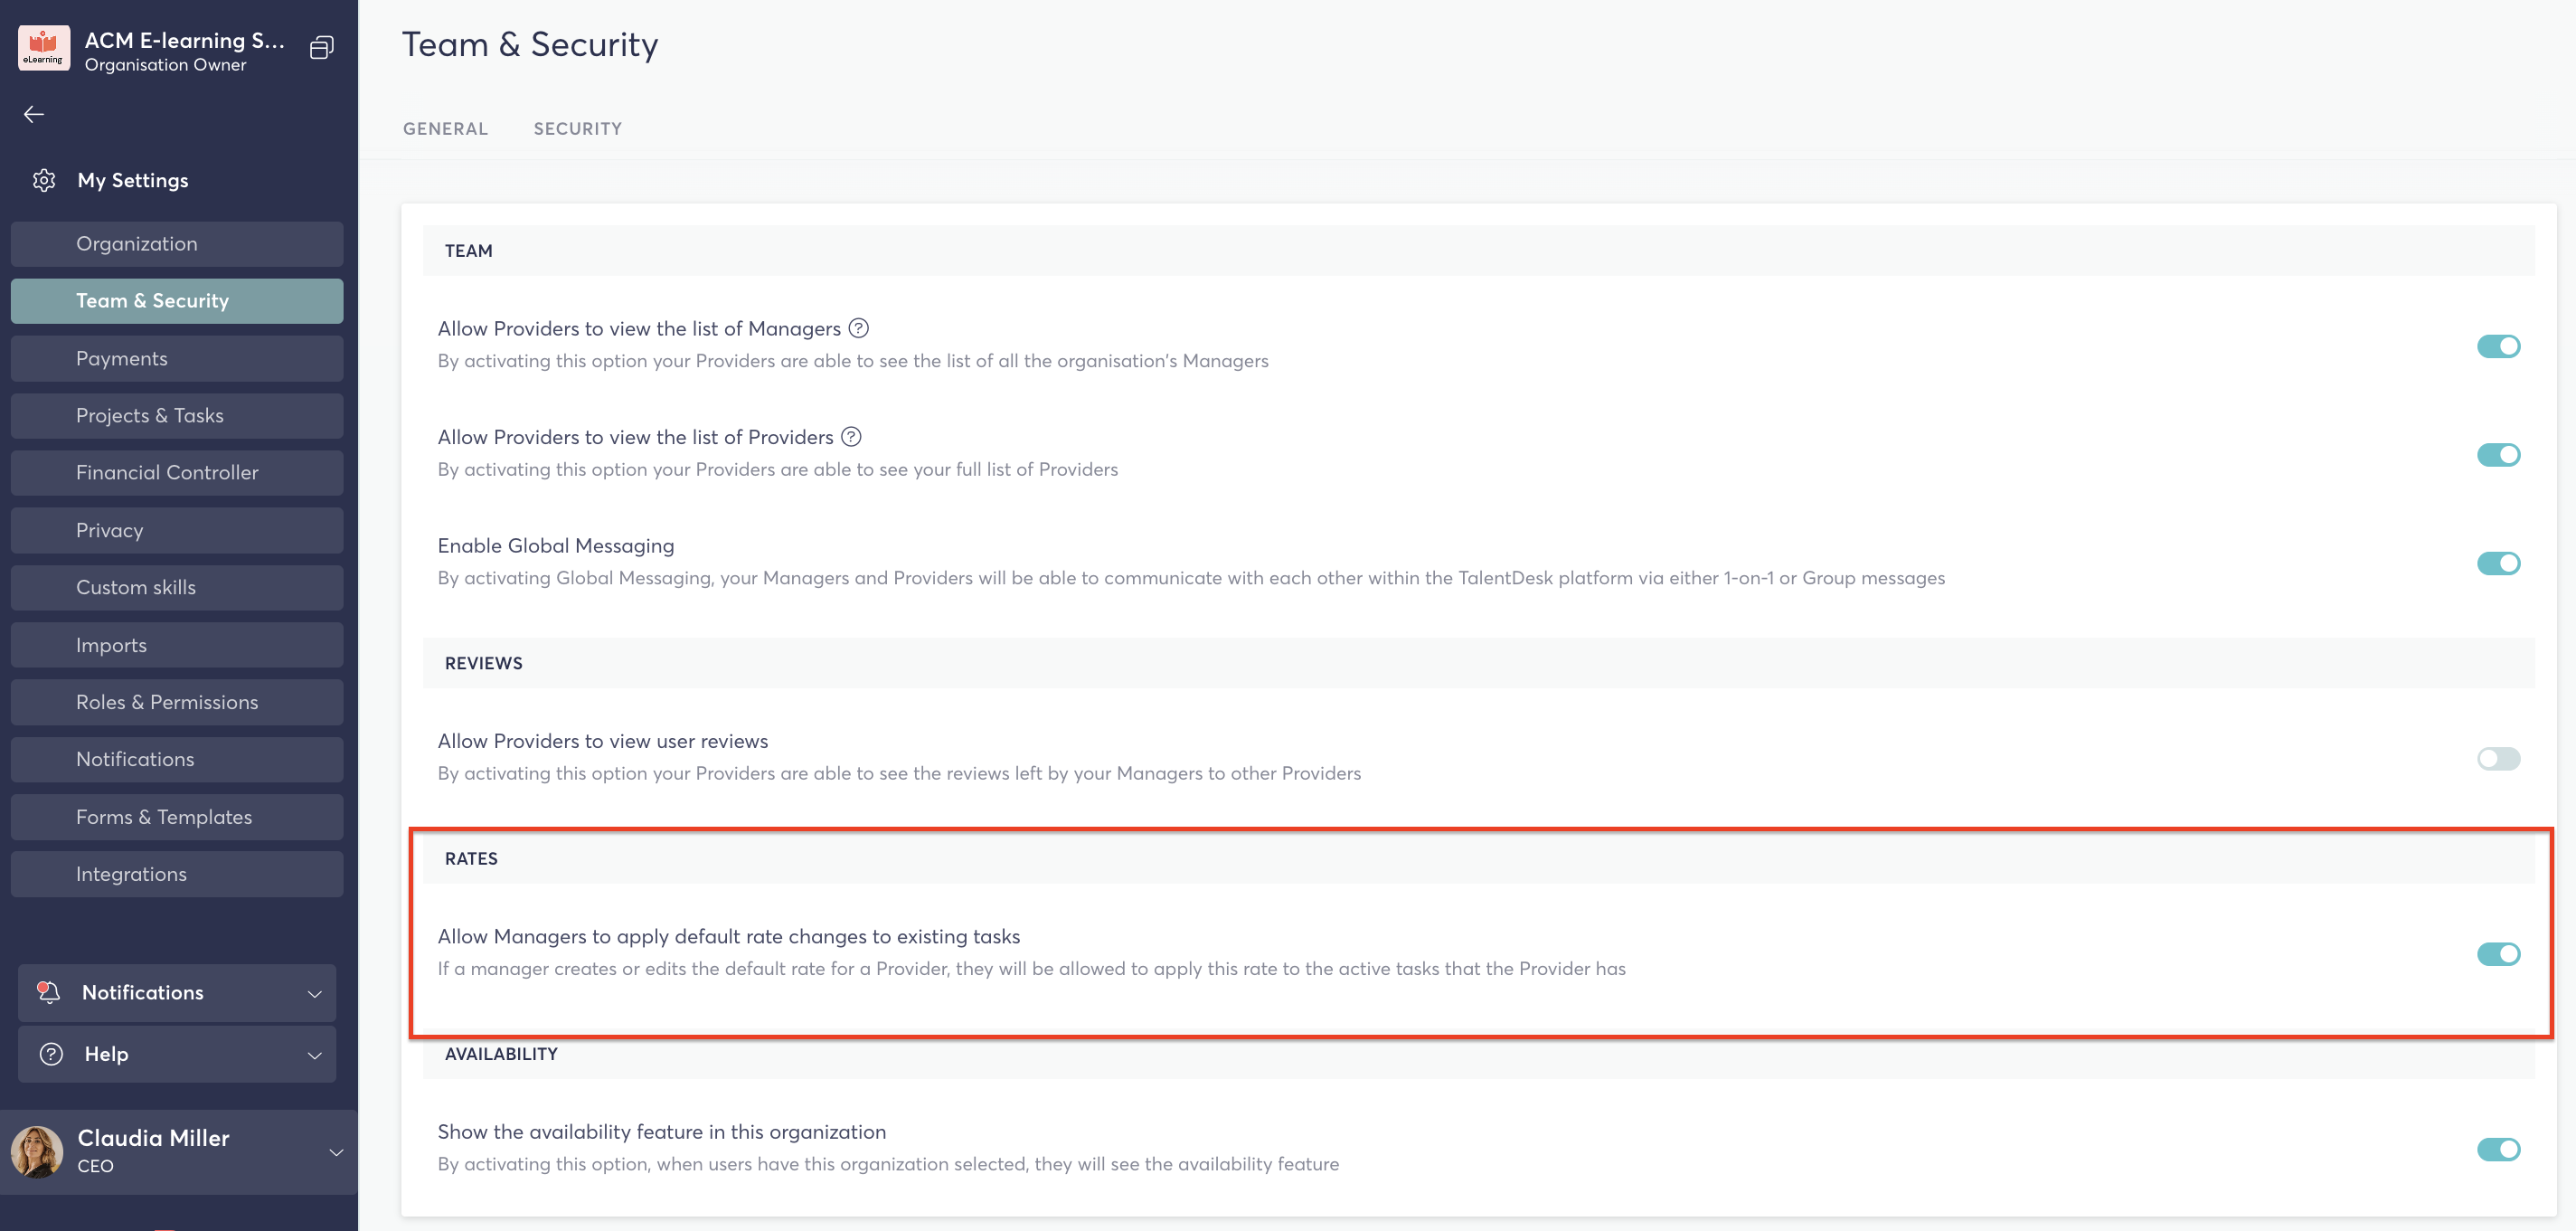Image resolution: width=2576 pixels, height=1231 pixels.
Task: Switch to the GENERAL tab
Action: tap(445, 129)
